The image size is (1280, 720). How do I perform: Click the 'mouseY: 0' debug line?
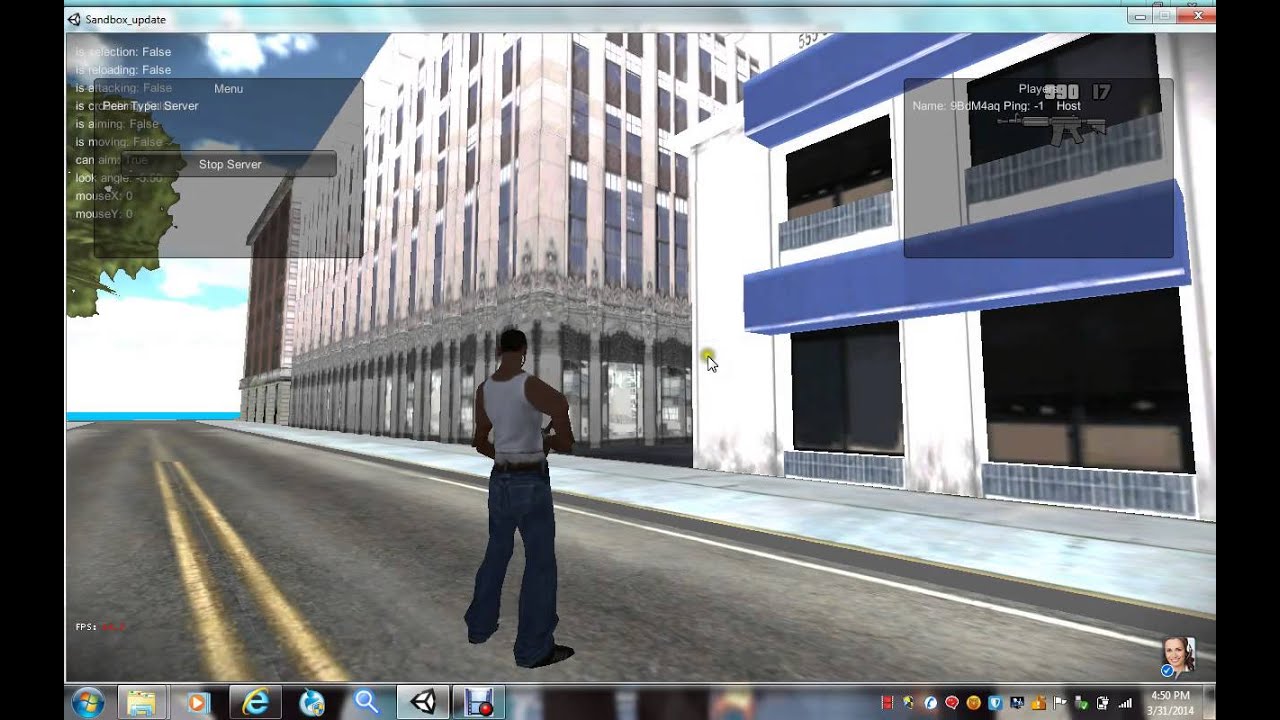pos(103,214)
